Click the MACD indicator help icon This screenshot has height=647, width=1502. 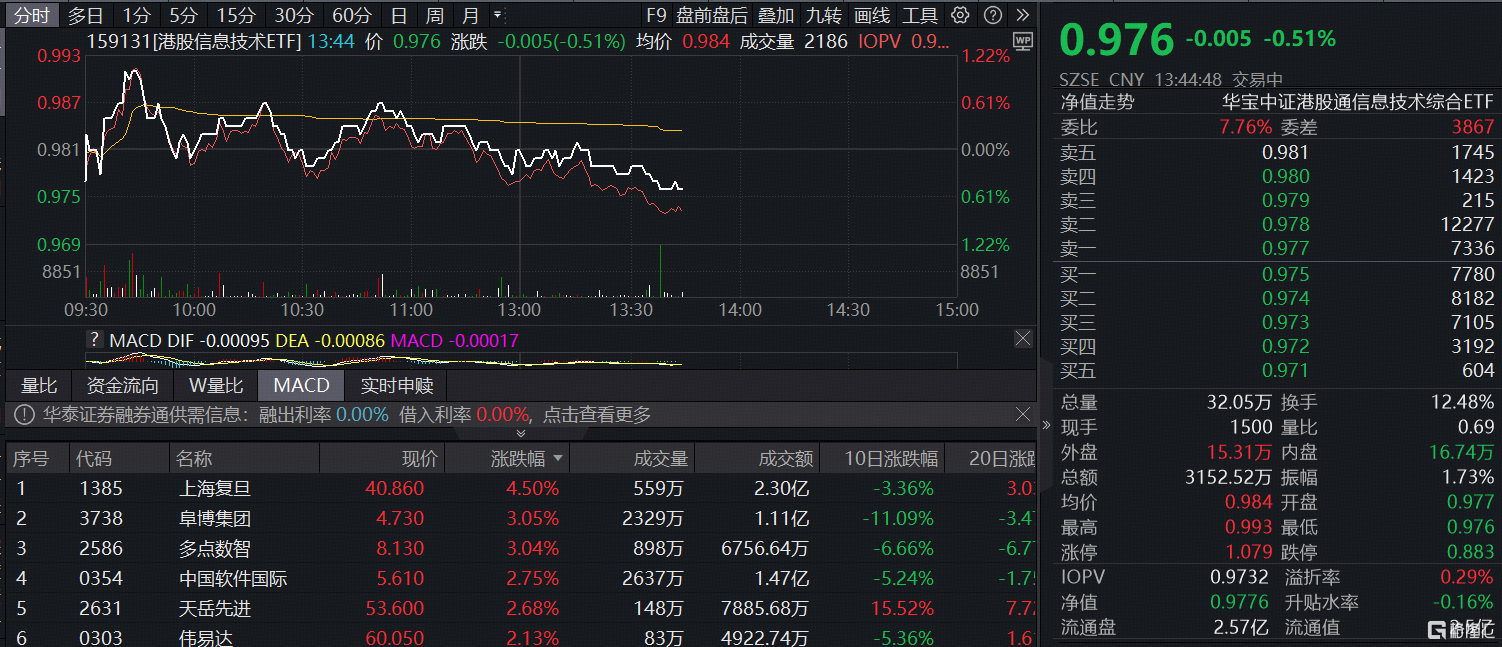pos(95,340)
